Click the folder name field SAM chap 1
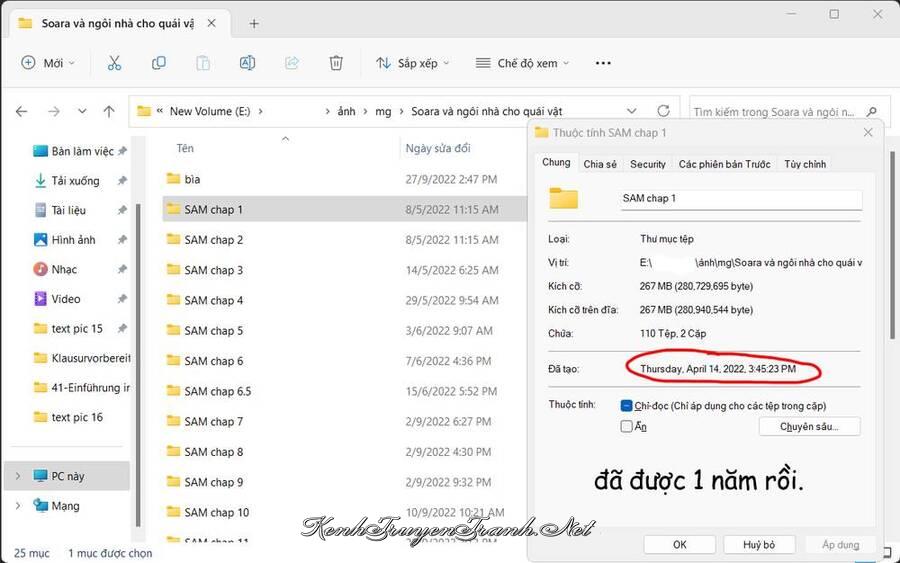Image resolution: width=900 pixels, height=563 pixels. [741, 199]
